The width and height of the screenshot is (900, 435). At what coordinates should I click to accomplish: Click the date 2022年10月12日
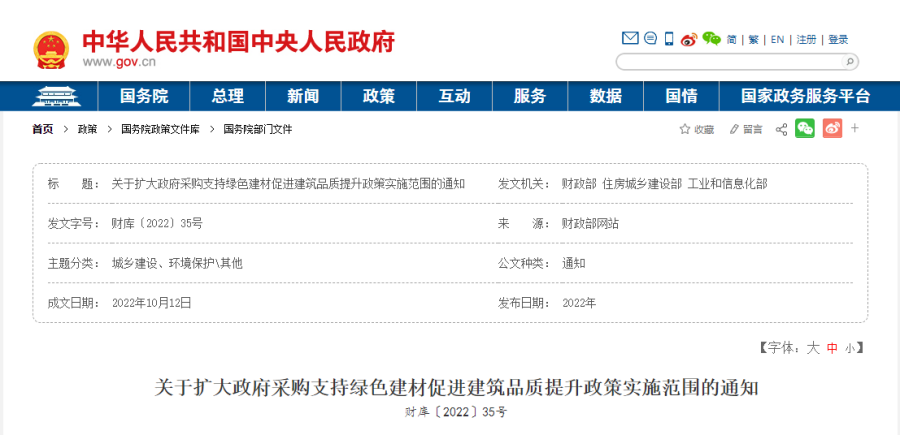tap(152, 303)
